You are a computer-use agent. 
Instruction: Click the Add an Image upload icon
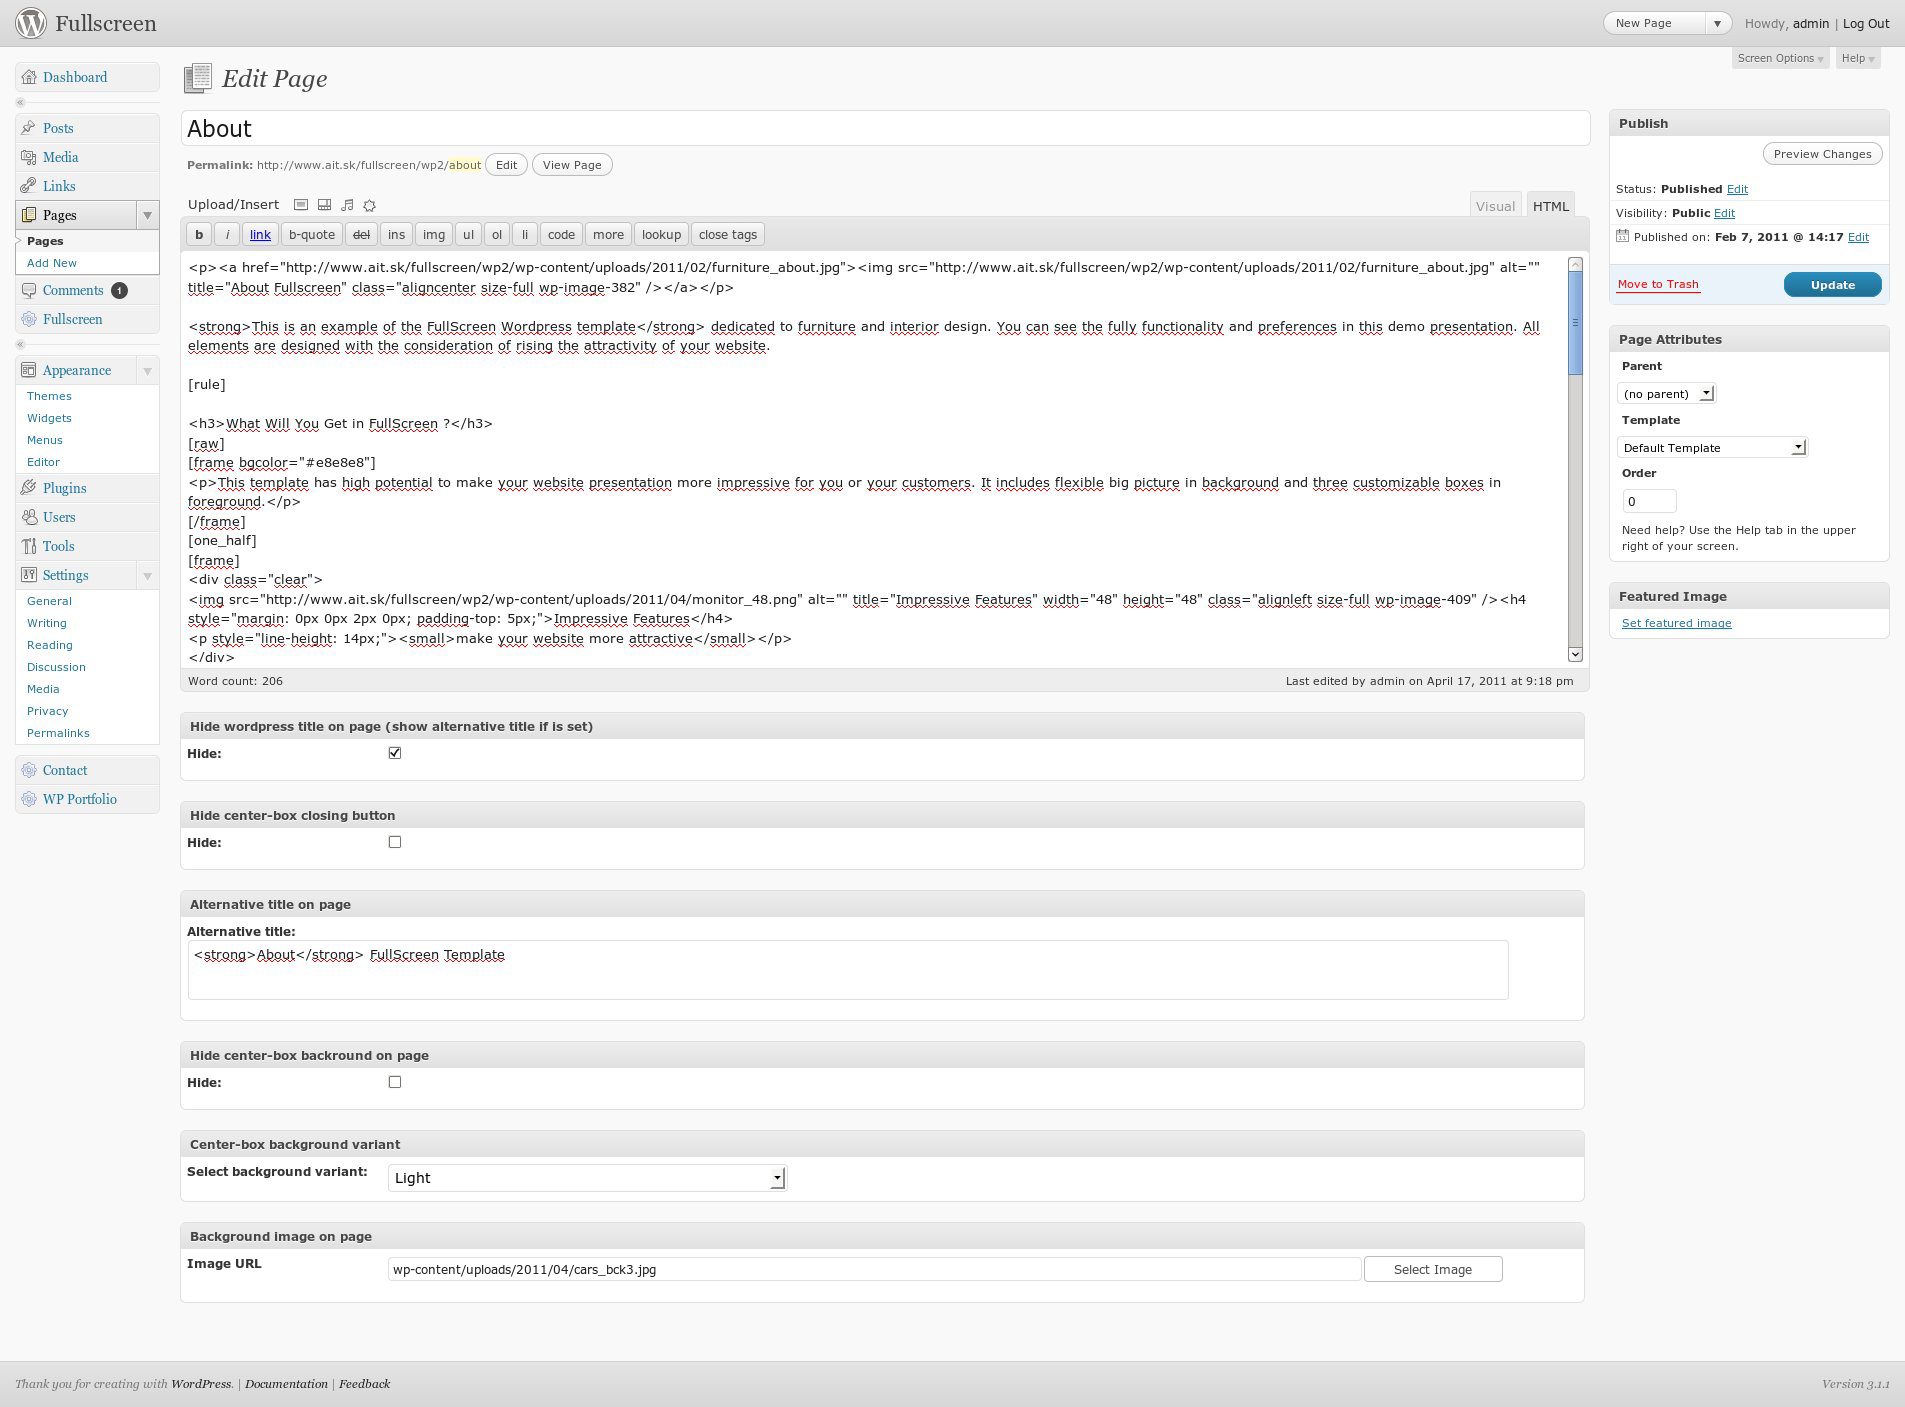click(x=300, y=205)
